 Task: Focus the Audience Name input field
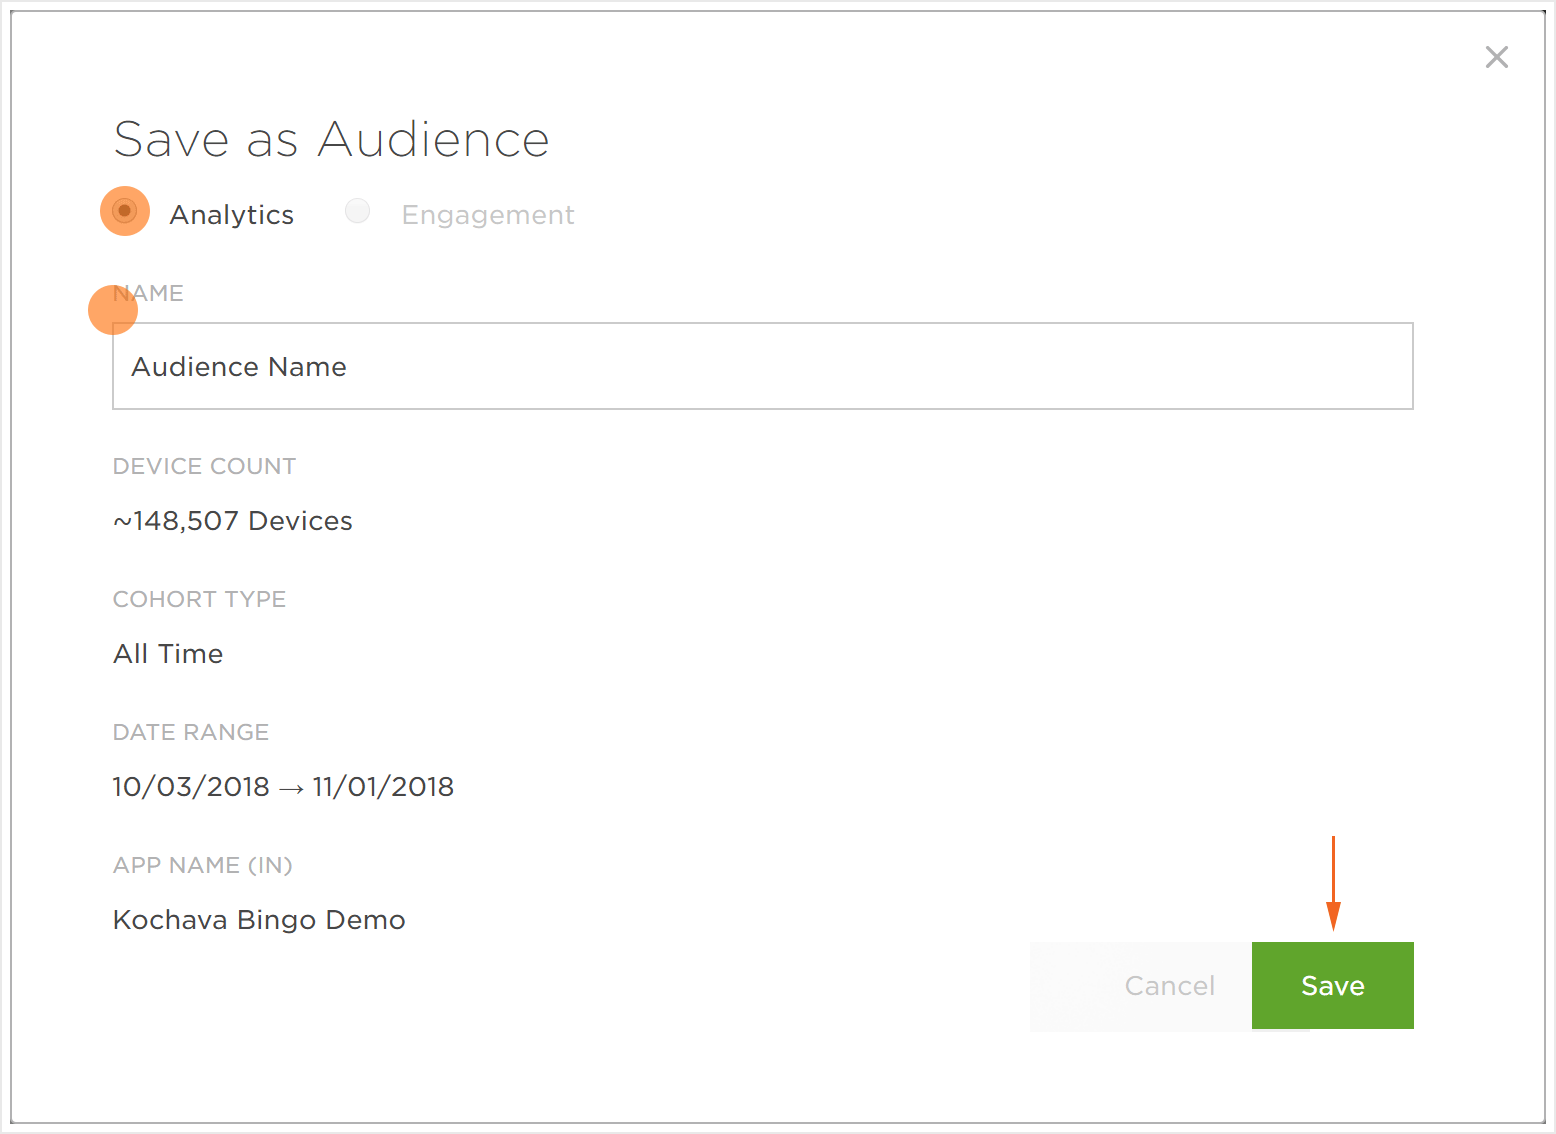(x=762, y=366)
